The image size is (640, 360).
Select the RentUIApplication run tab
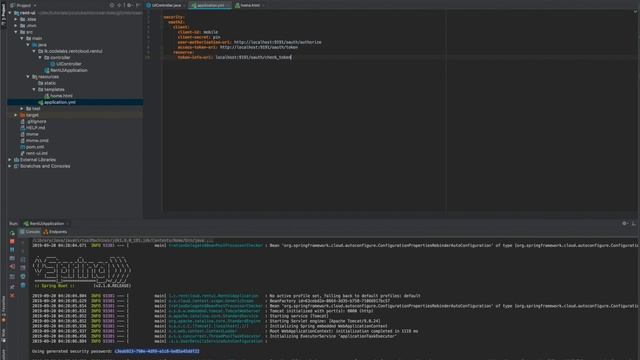[46, 224]
